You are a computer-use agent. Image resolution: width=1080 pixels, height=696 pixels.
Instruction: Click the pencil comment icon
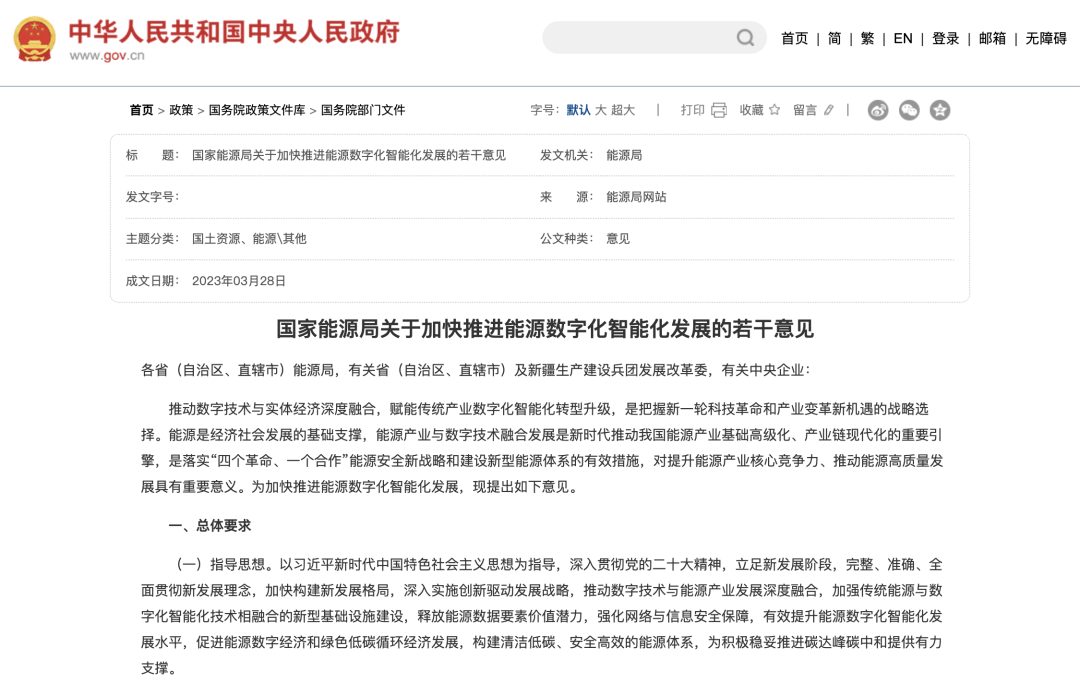tap(828, 110)
